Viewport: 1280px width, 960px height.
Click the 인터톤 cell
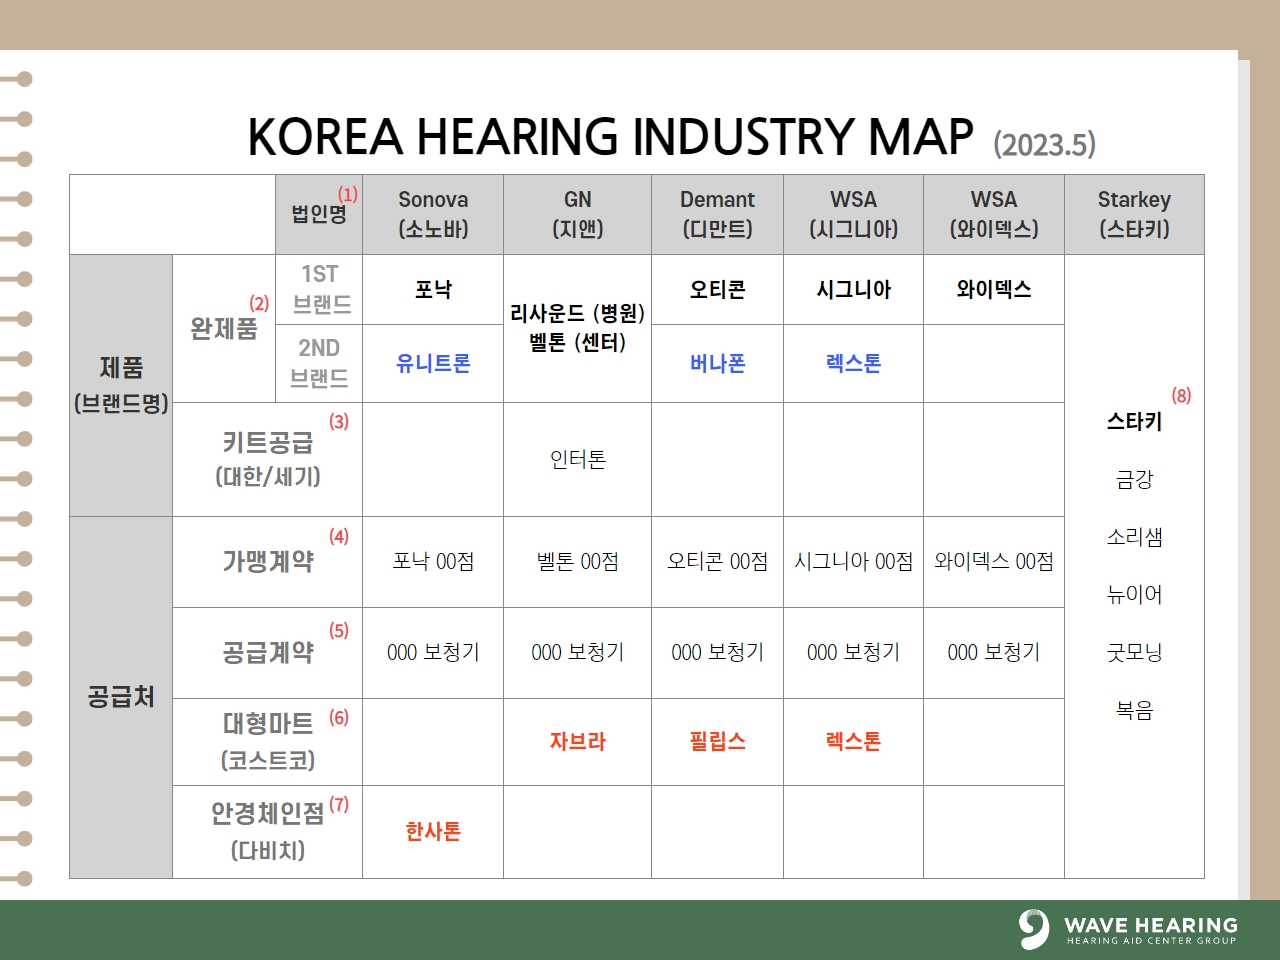[577, 459]
